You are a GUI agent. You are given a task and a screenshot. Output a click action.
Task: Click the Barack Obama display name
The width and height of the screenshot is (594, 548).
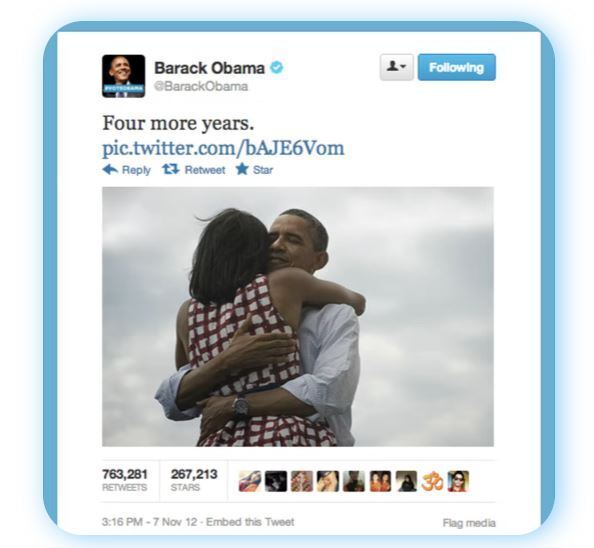point(209,68)
